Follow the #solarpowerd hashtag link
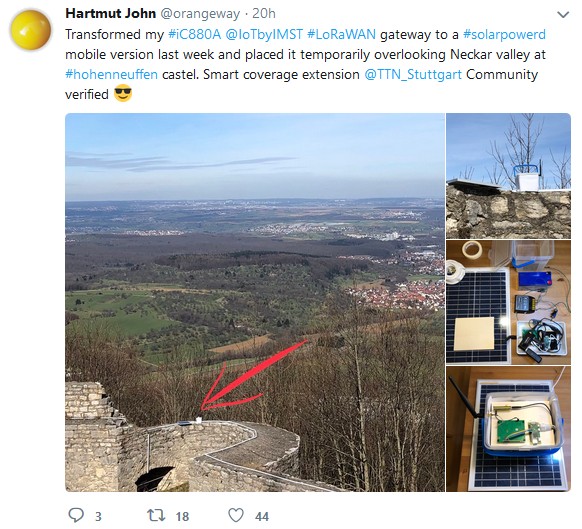This screenshot has height=529, width=582. (504, 35)
